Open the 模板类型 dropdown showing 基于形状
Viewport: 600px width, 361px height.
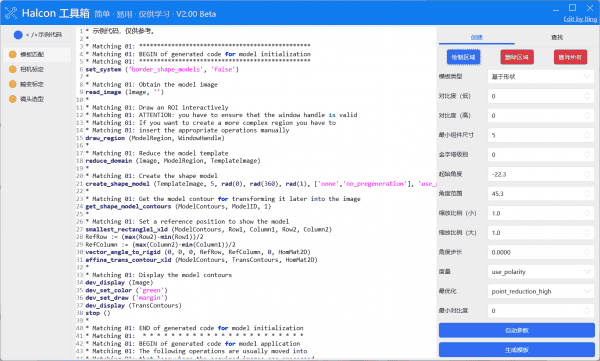point(541,77)
